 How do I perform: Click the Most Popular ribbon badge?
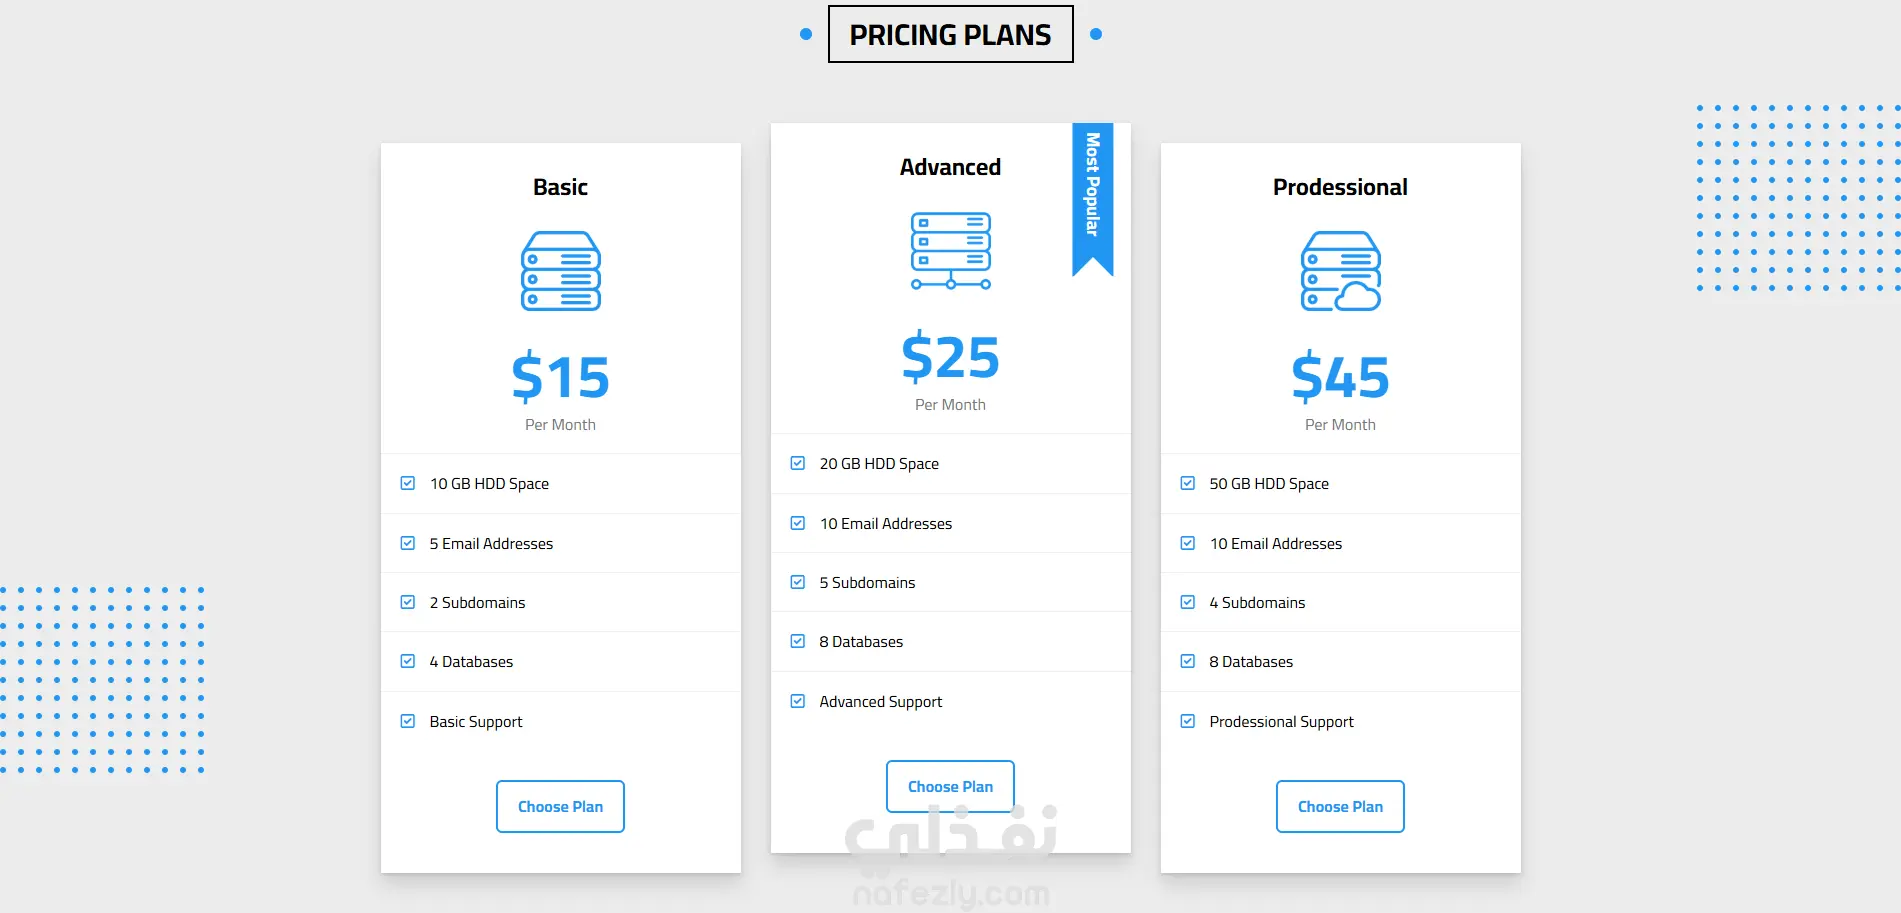(x=1092, y=195)
